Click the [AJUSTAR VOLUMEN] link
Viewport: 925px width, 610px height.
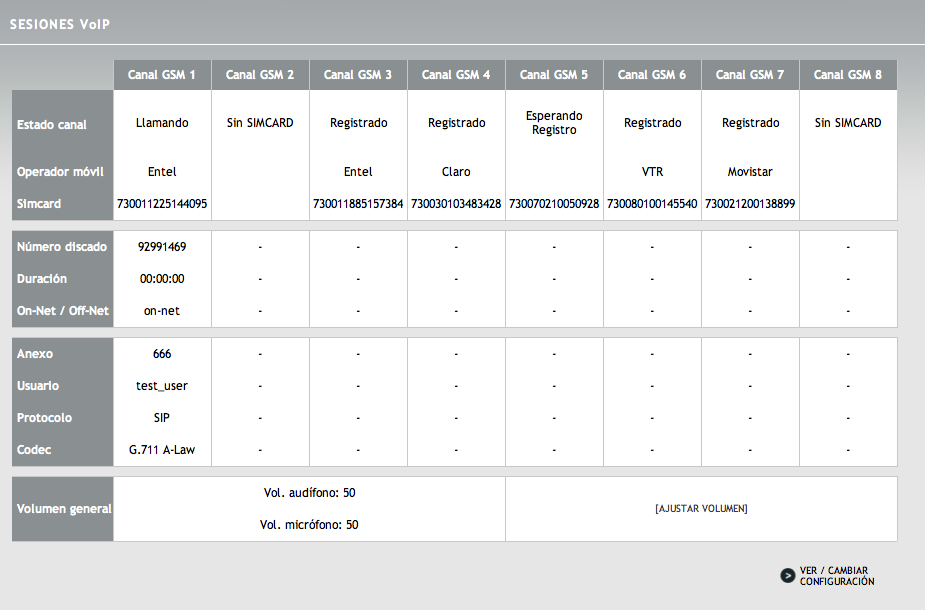(701, 509)
